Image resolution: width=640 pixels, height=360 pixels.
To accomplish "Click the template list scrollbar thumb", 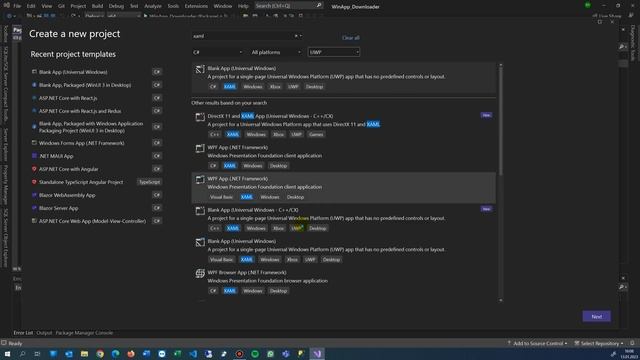I will [x=501, y=122].
